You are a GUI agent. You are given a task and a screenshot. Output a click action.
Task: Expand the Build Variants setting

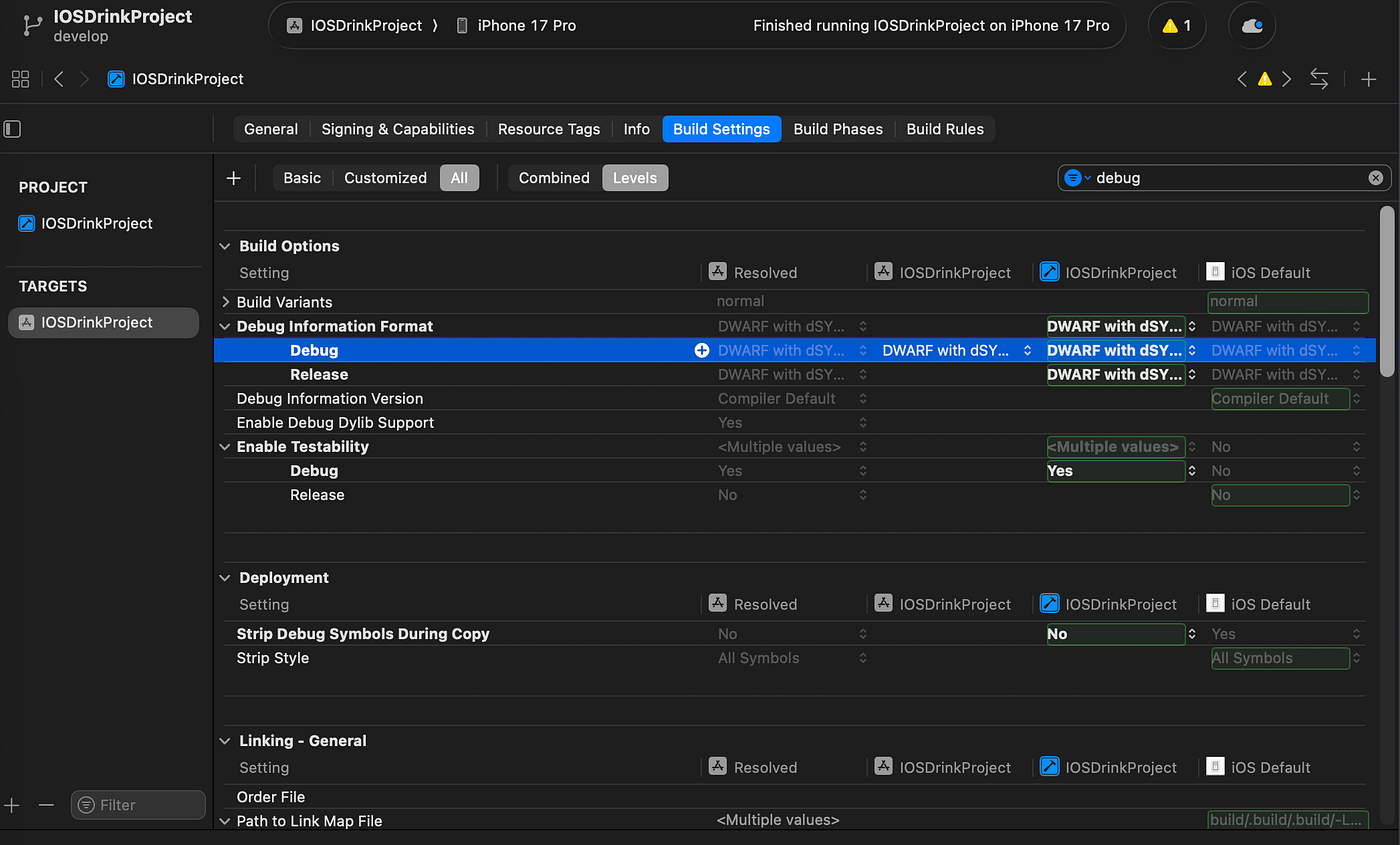225,302
